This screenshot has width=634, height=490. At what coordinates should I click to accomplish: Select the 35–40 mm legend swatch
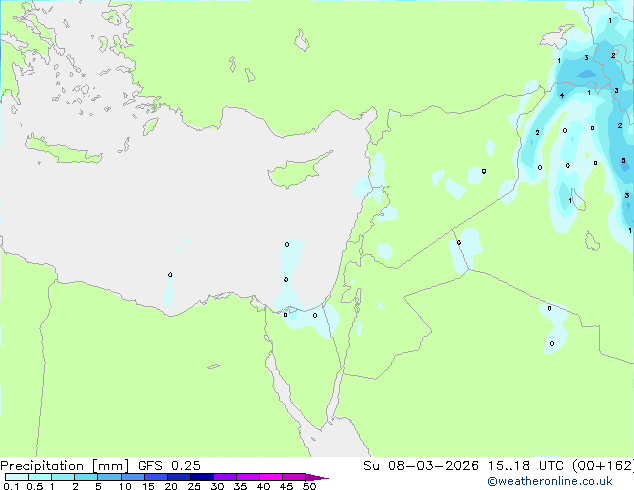point(248,477)
